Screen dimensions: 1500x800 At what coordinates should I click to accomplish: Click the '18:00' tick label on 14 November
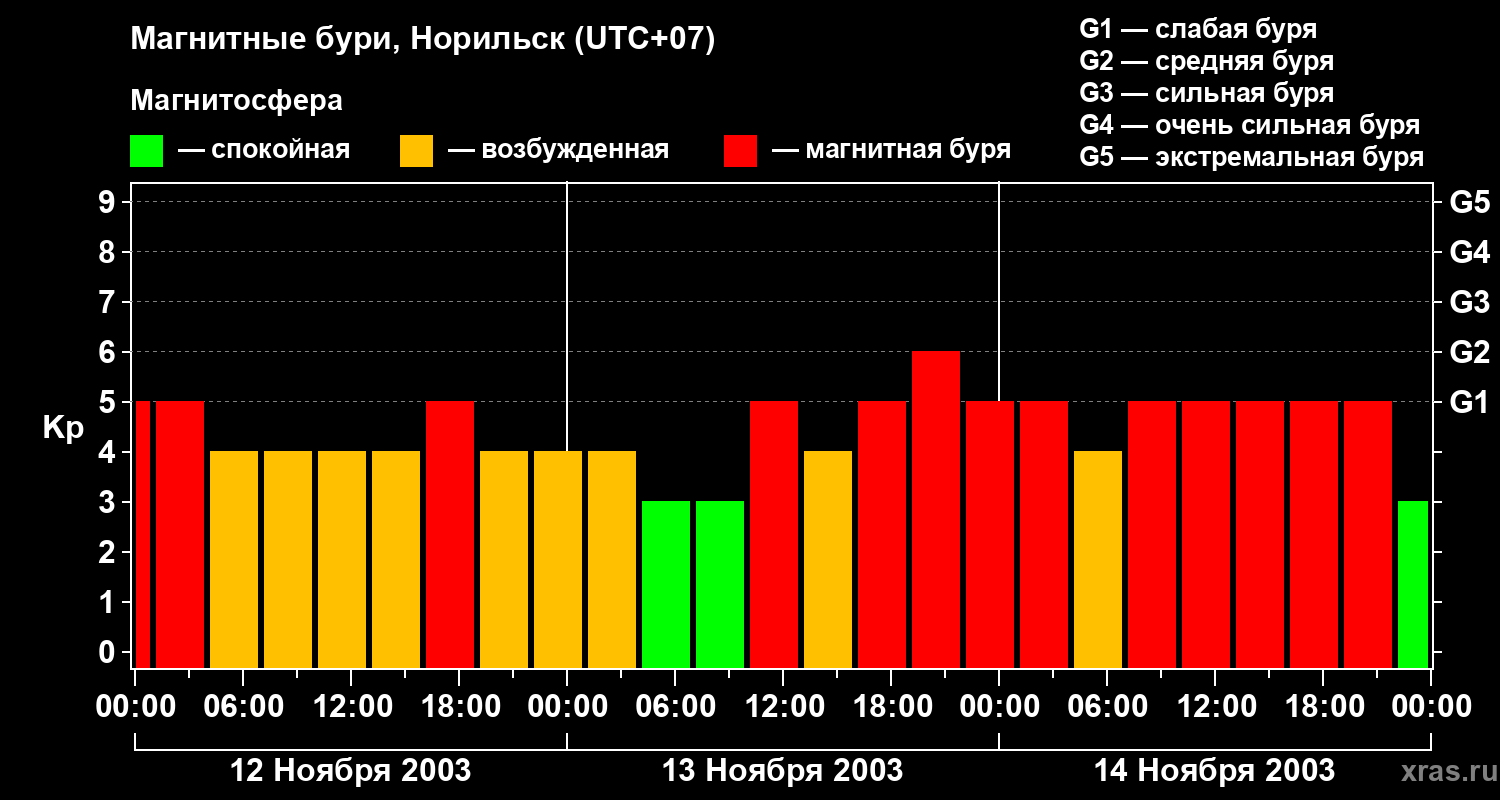pos(1323,706)
